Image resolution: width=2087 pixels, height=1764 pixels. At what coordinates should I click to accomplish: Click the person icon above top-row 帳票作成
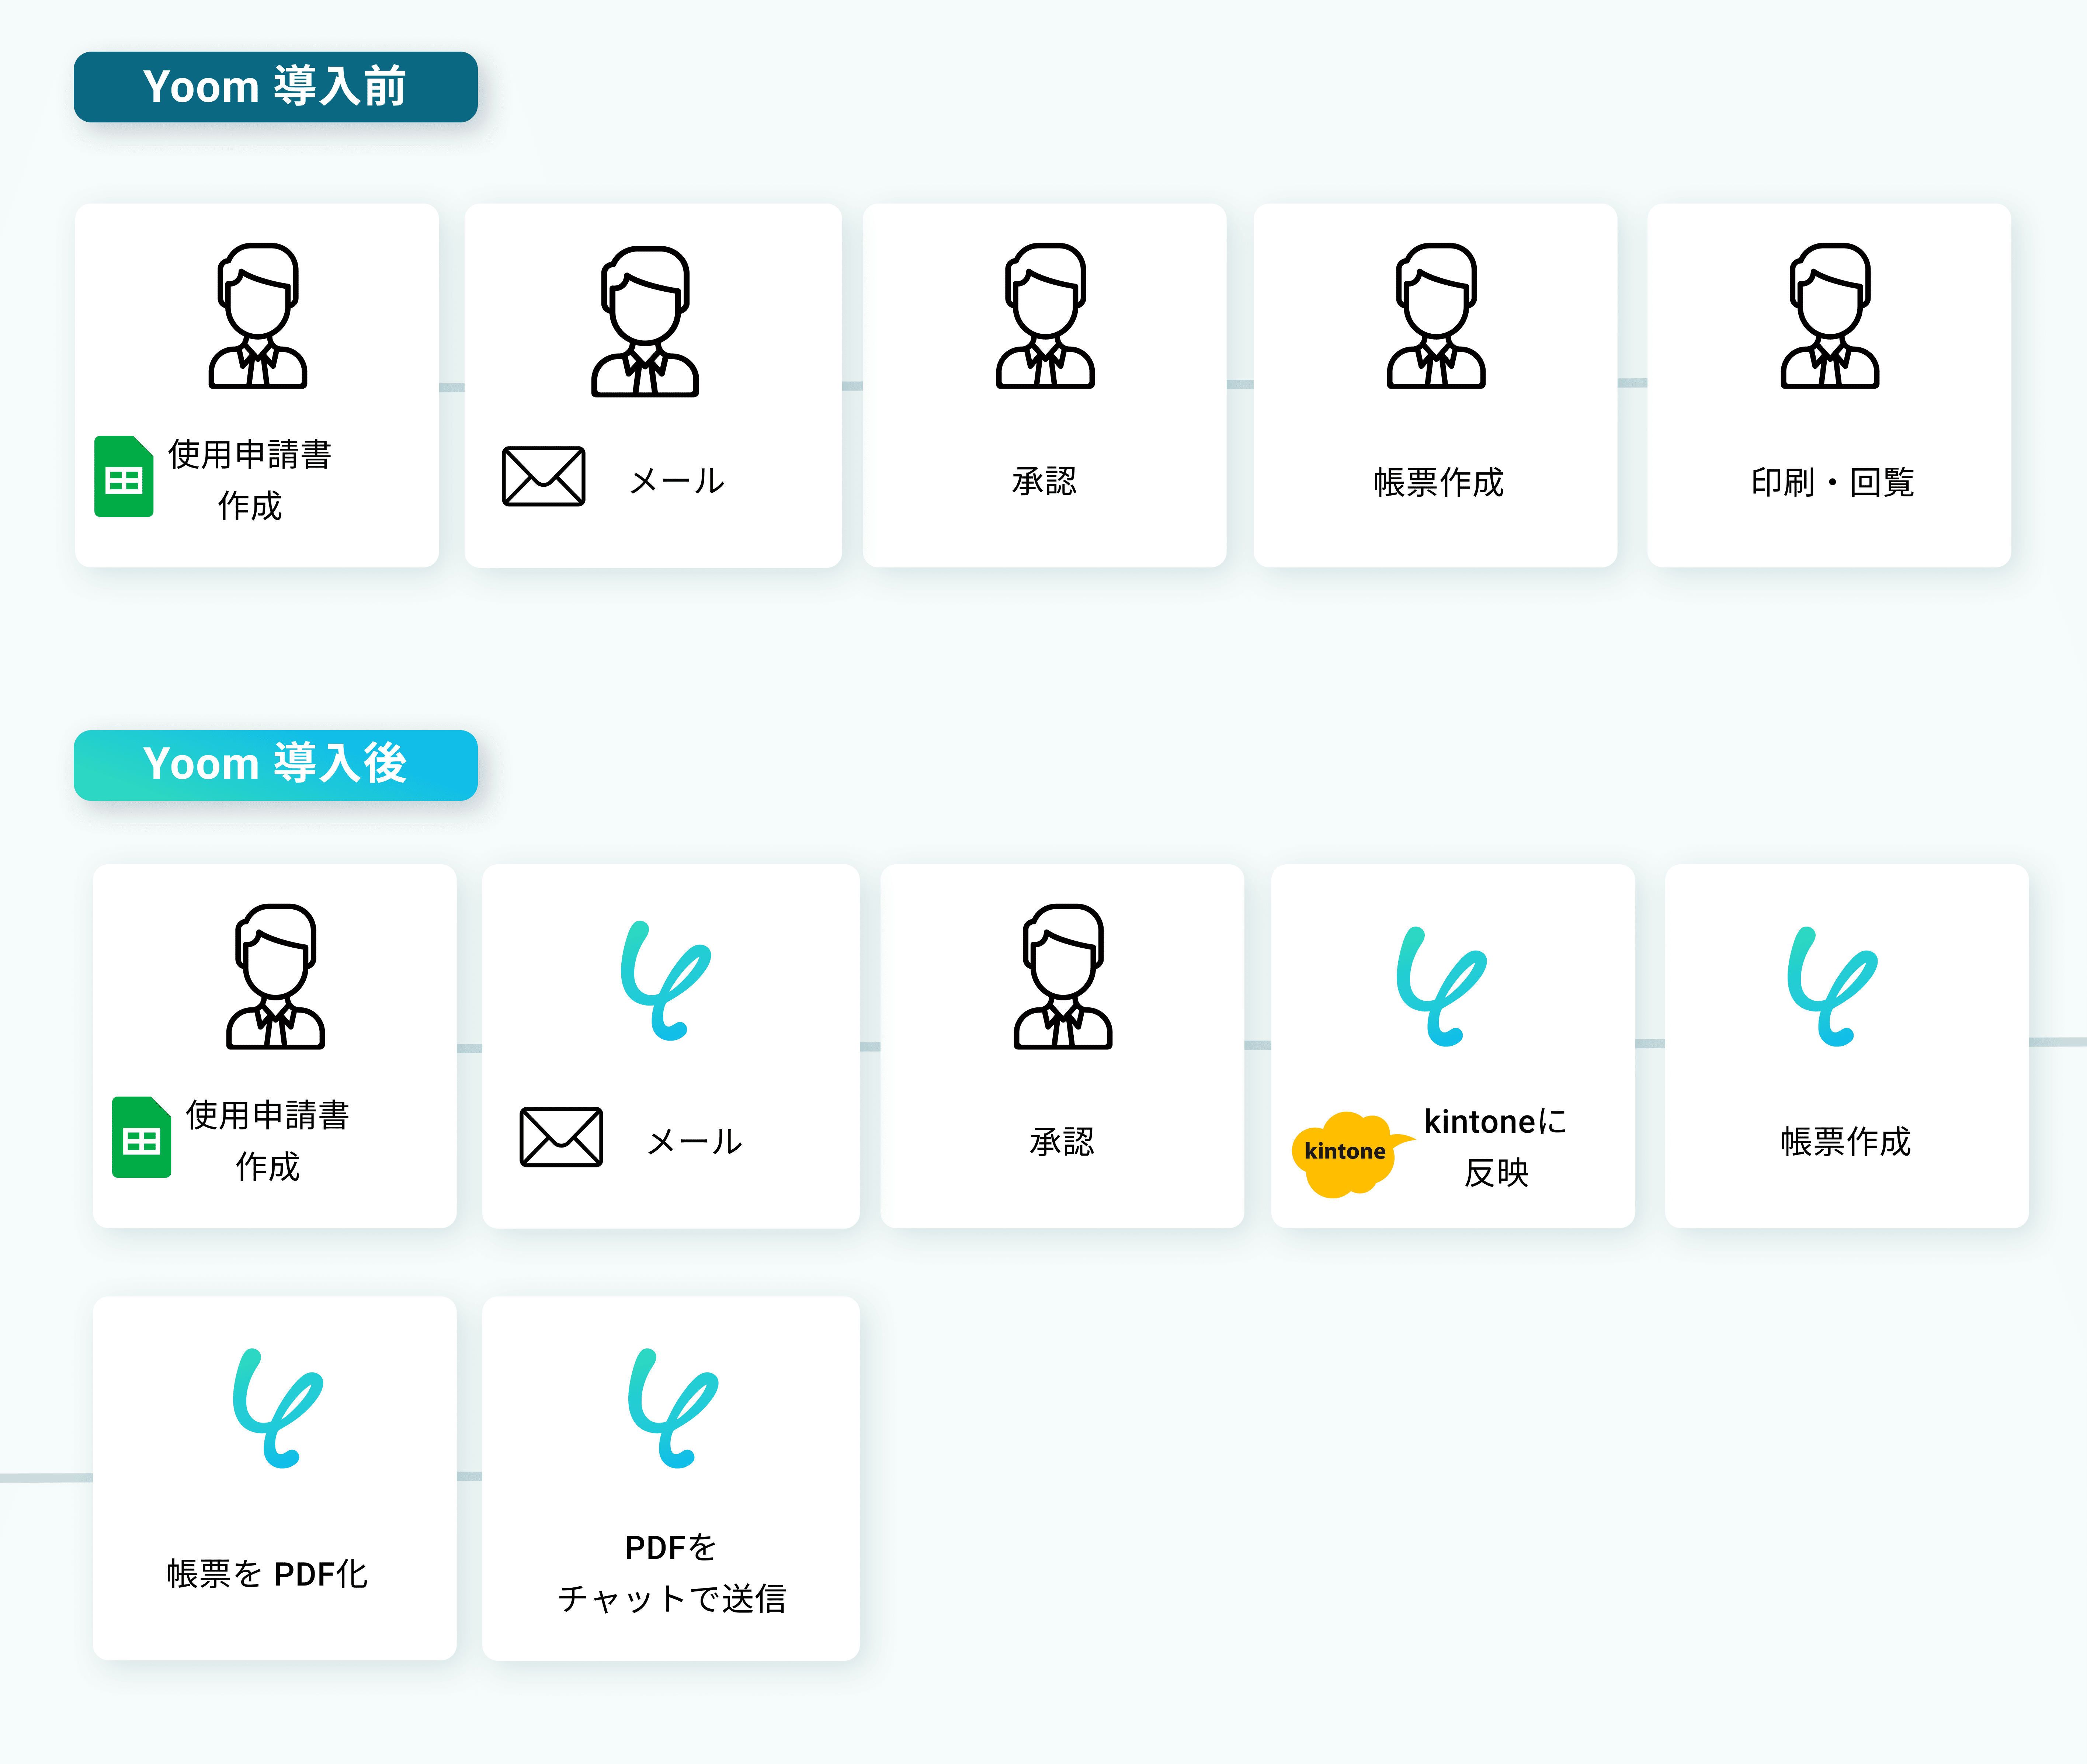(1435, 316)
